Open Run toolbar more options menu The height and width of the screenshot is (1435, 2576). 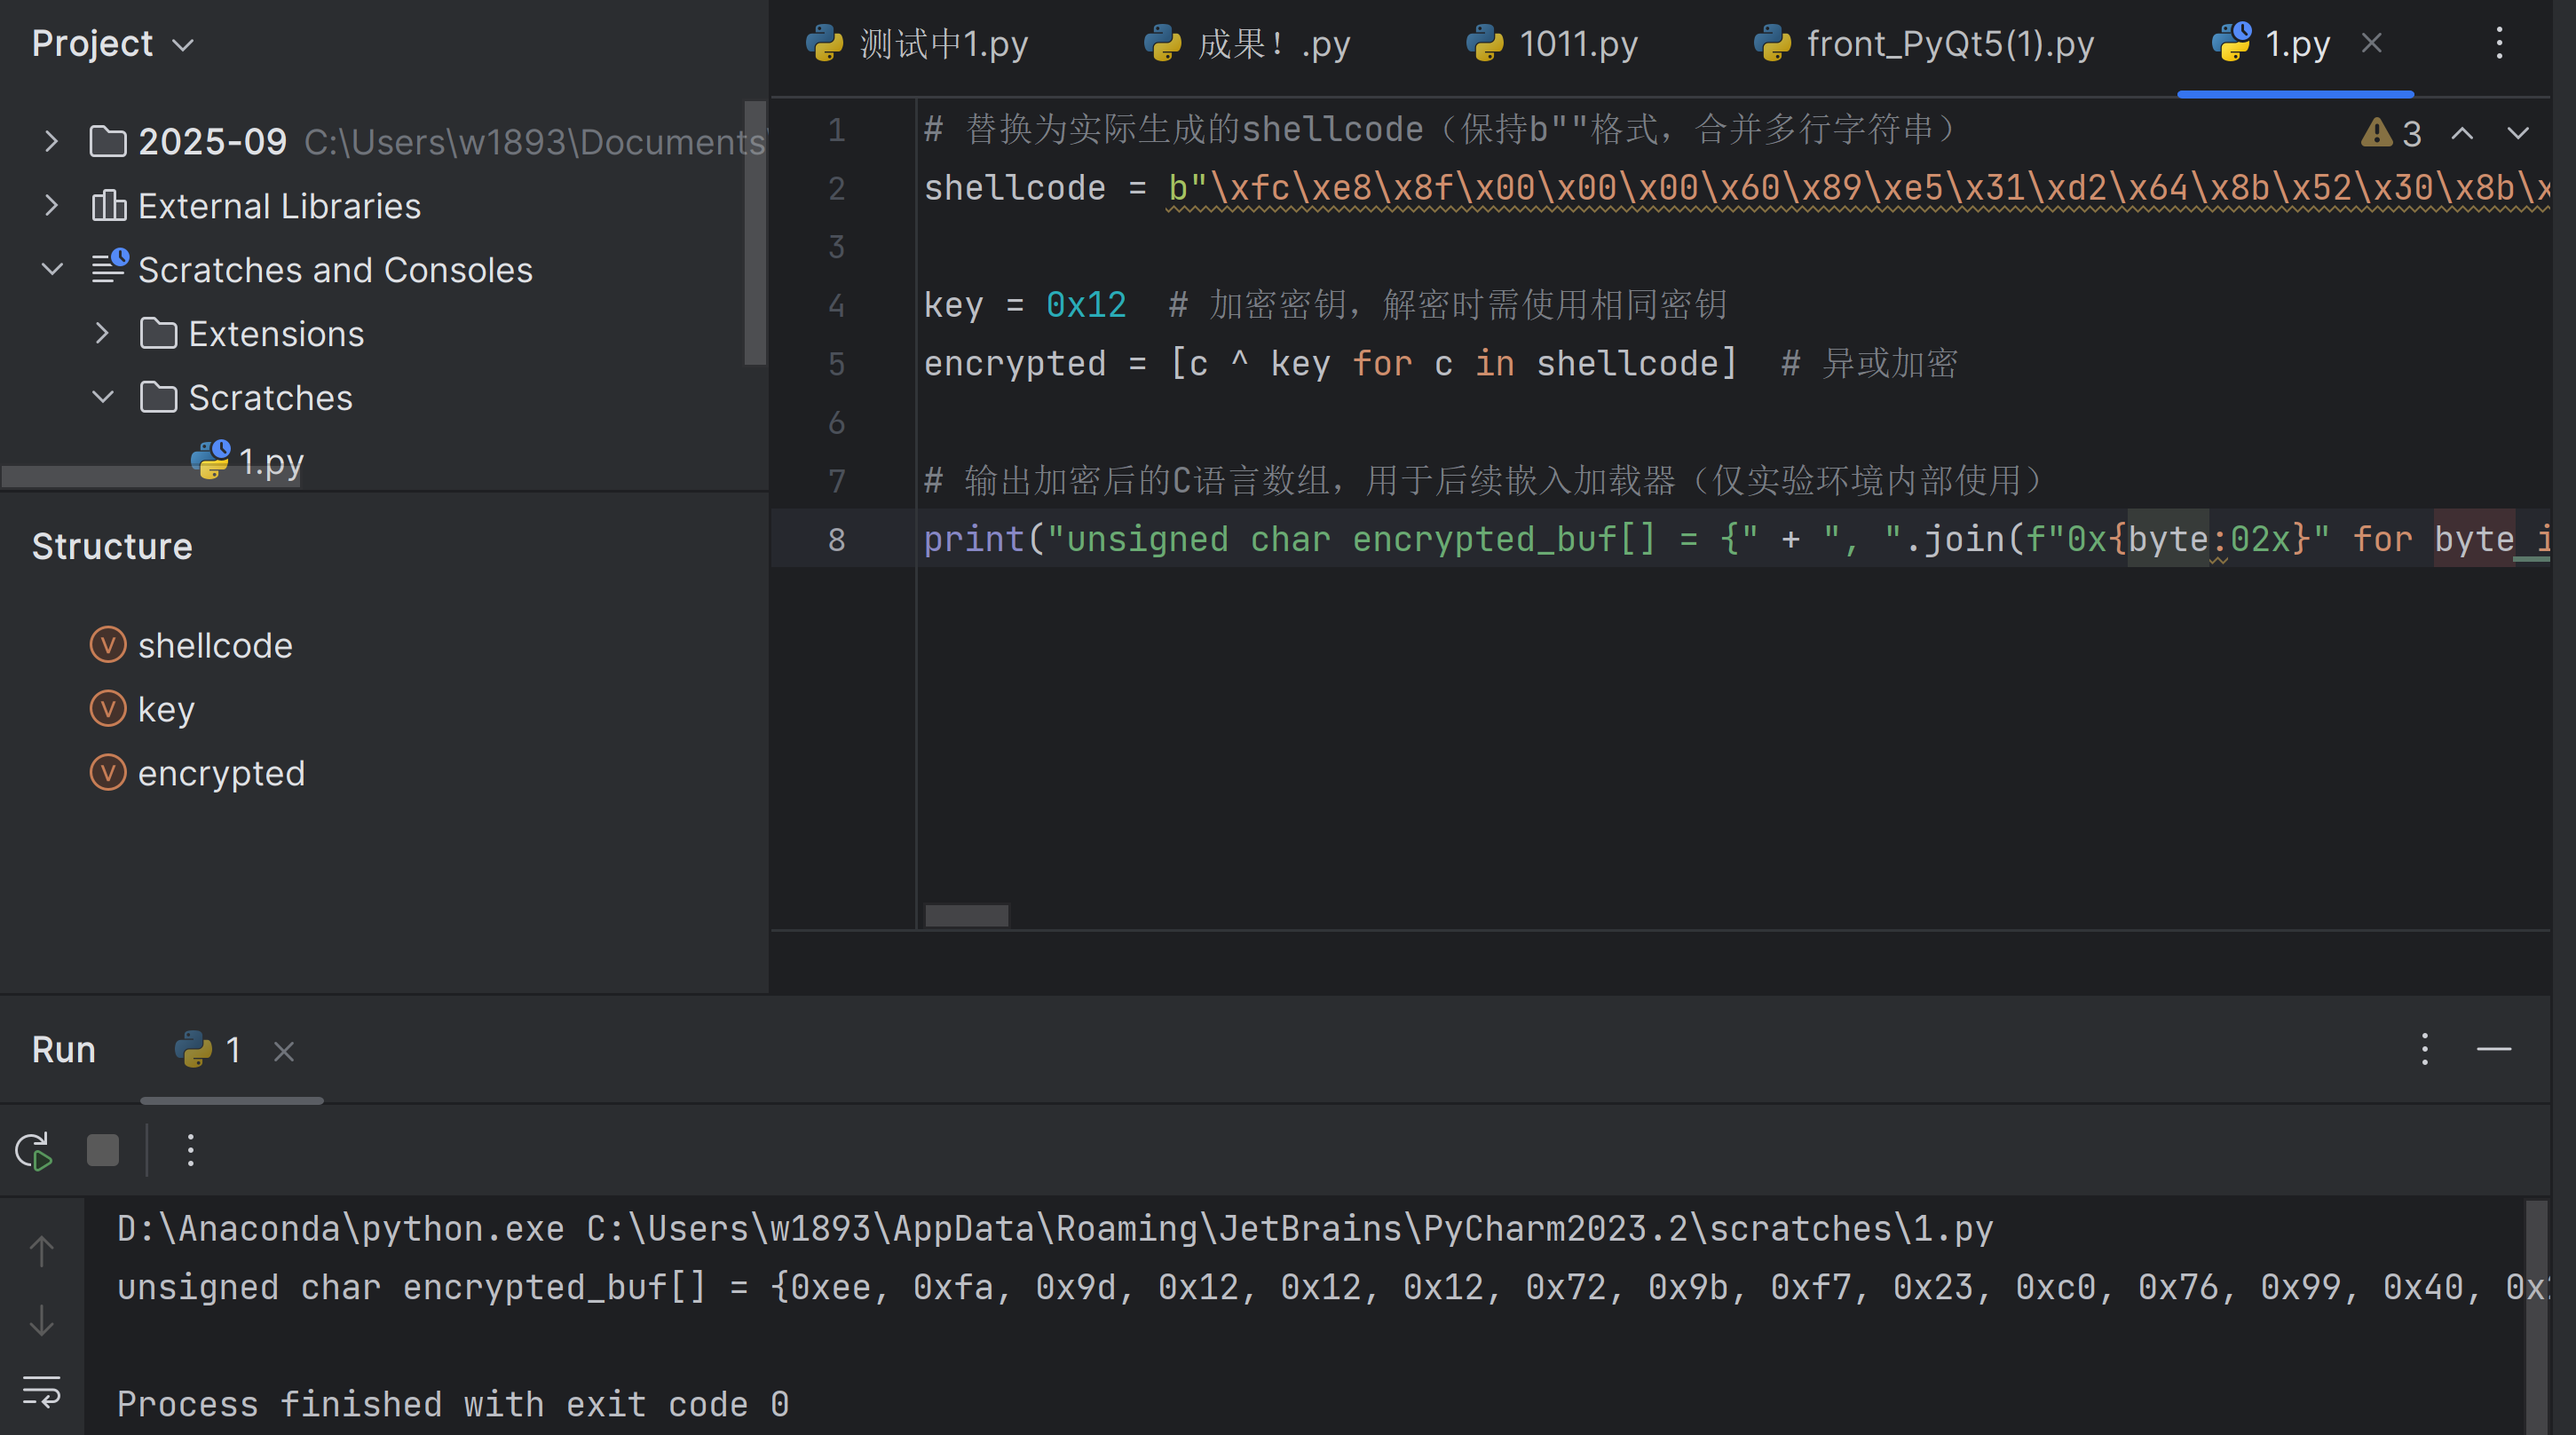190,1151
